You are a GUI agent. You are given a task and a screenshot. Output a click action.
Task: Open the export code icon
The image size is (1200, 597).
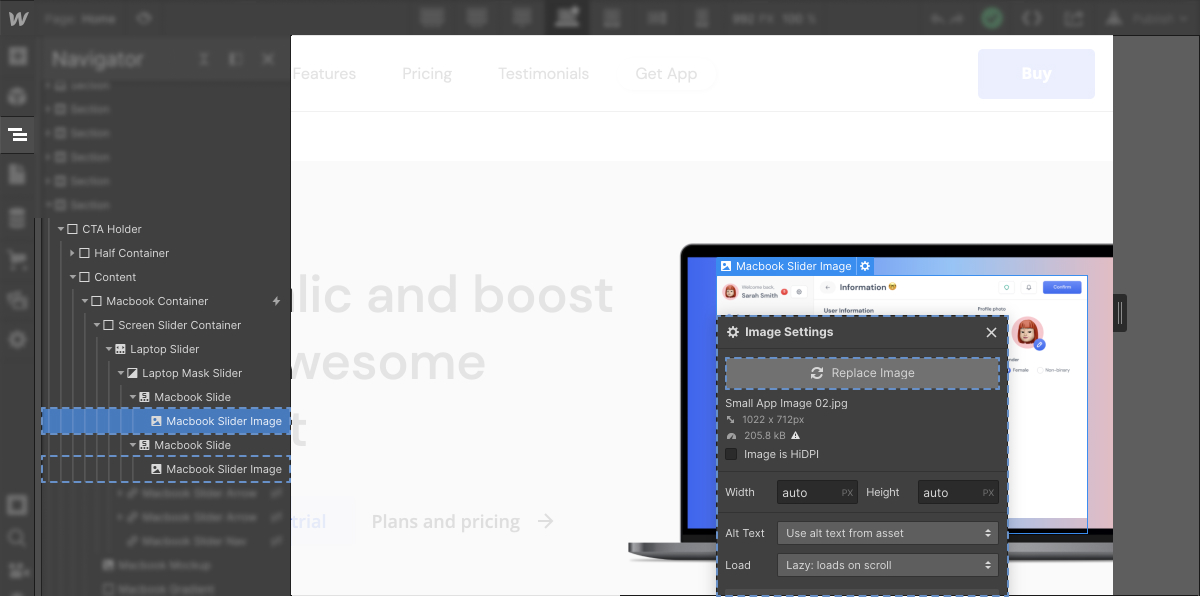point(1033,18)
